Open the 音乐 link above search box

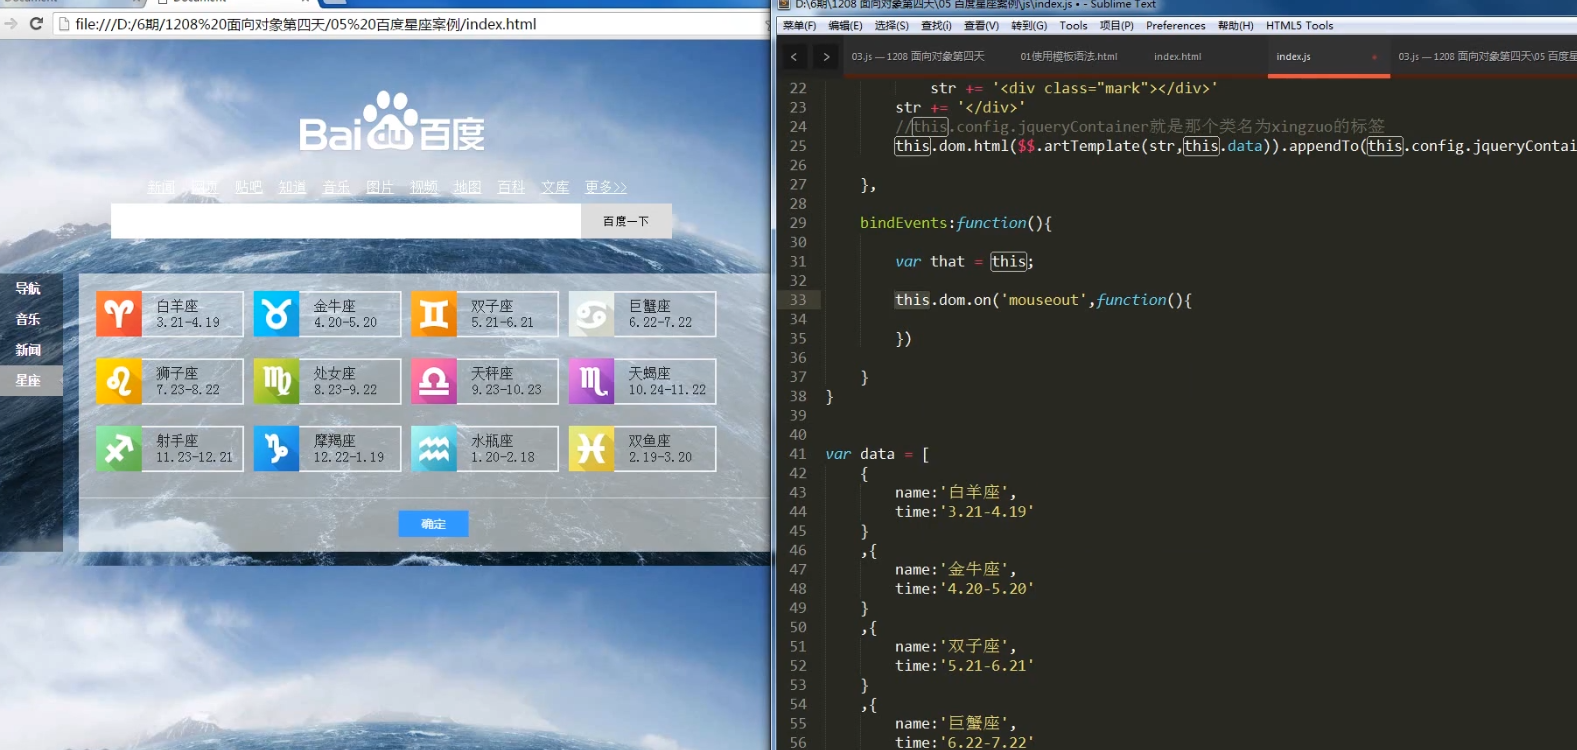pyautogui.click(x=336, y=187)
